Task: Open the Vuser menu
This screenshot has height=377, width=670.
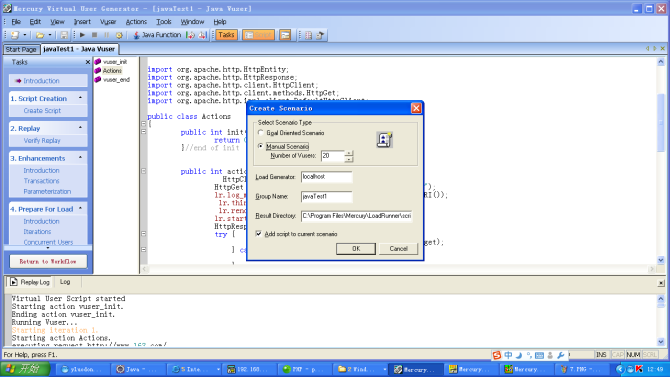Action: [x=108, y=22]
